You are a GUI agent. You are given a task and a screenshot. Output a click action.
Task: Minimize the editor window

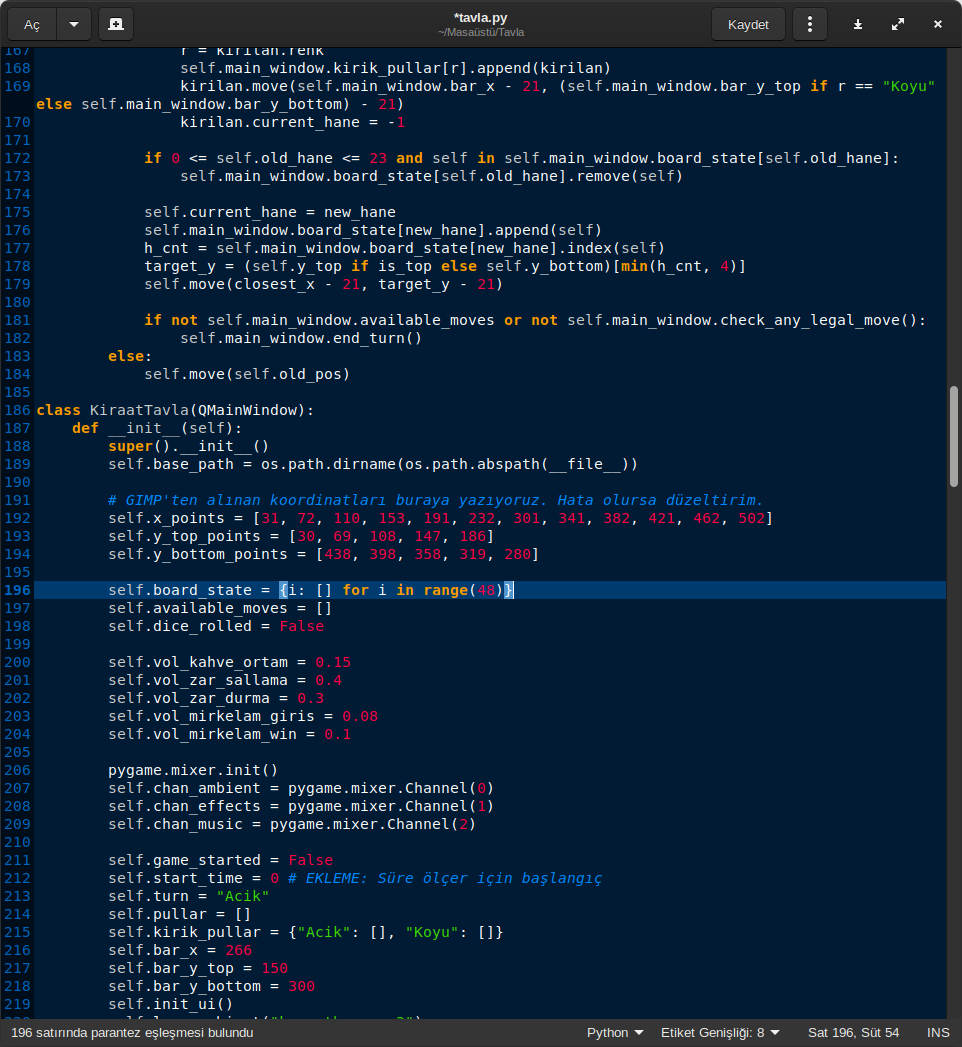pos(858,24)
